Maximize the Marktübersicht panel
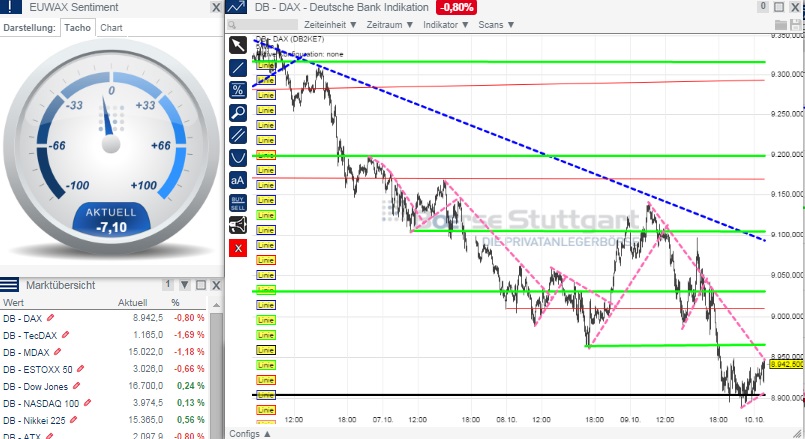 (201, 285)
